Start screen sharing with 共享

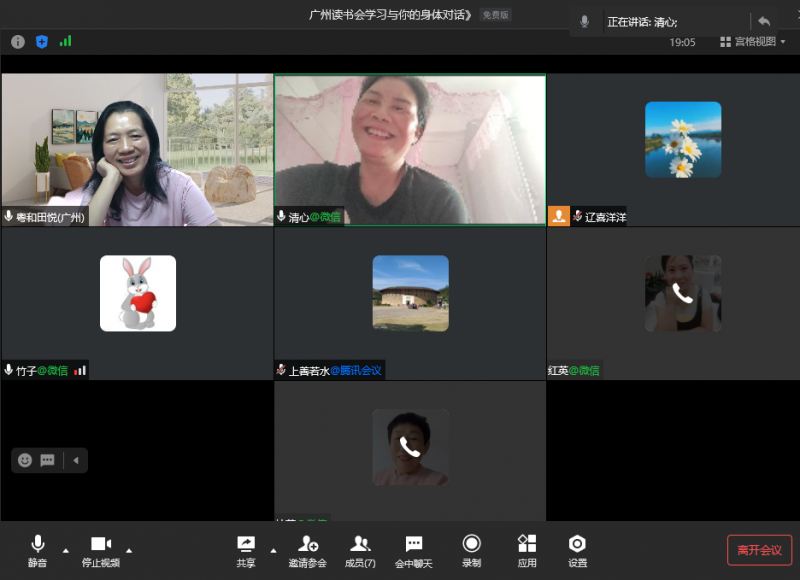coord(246,549)
